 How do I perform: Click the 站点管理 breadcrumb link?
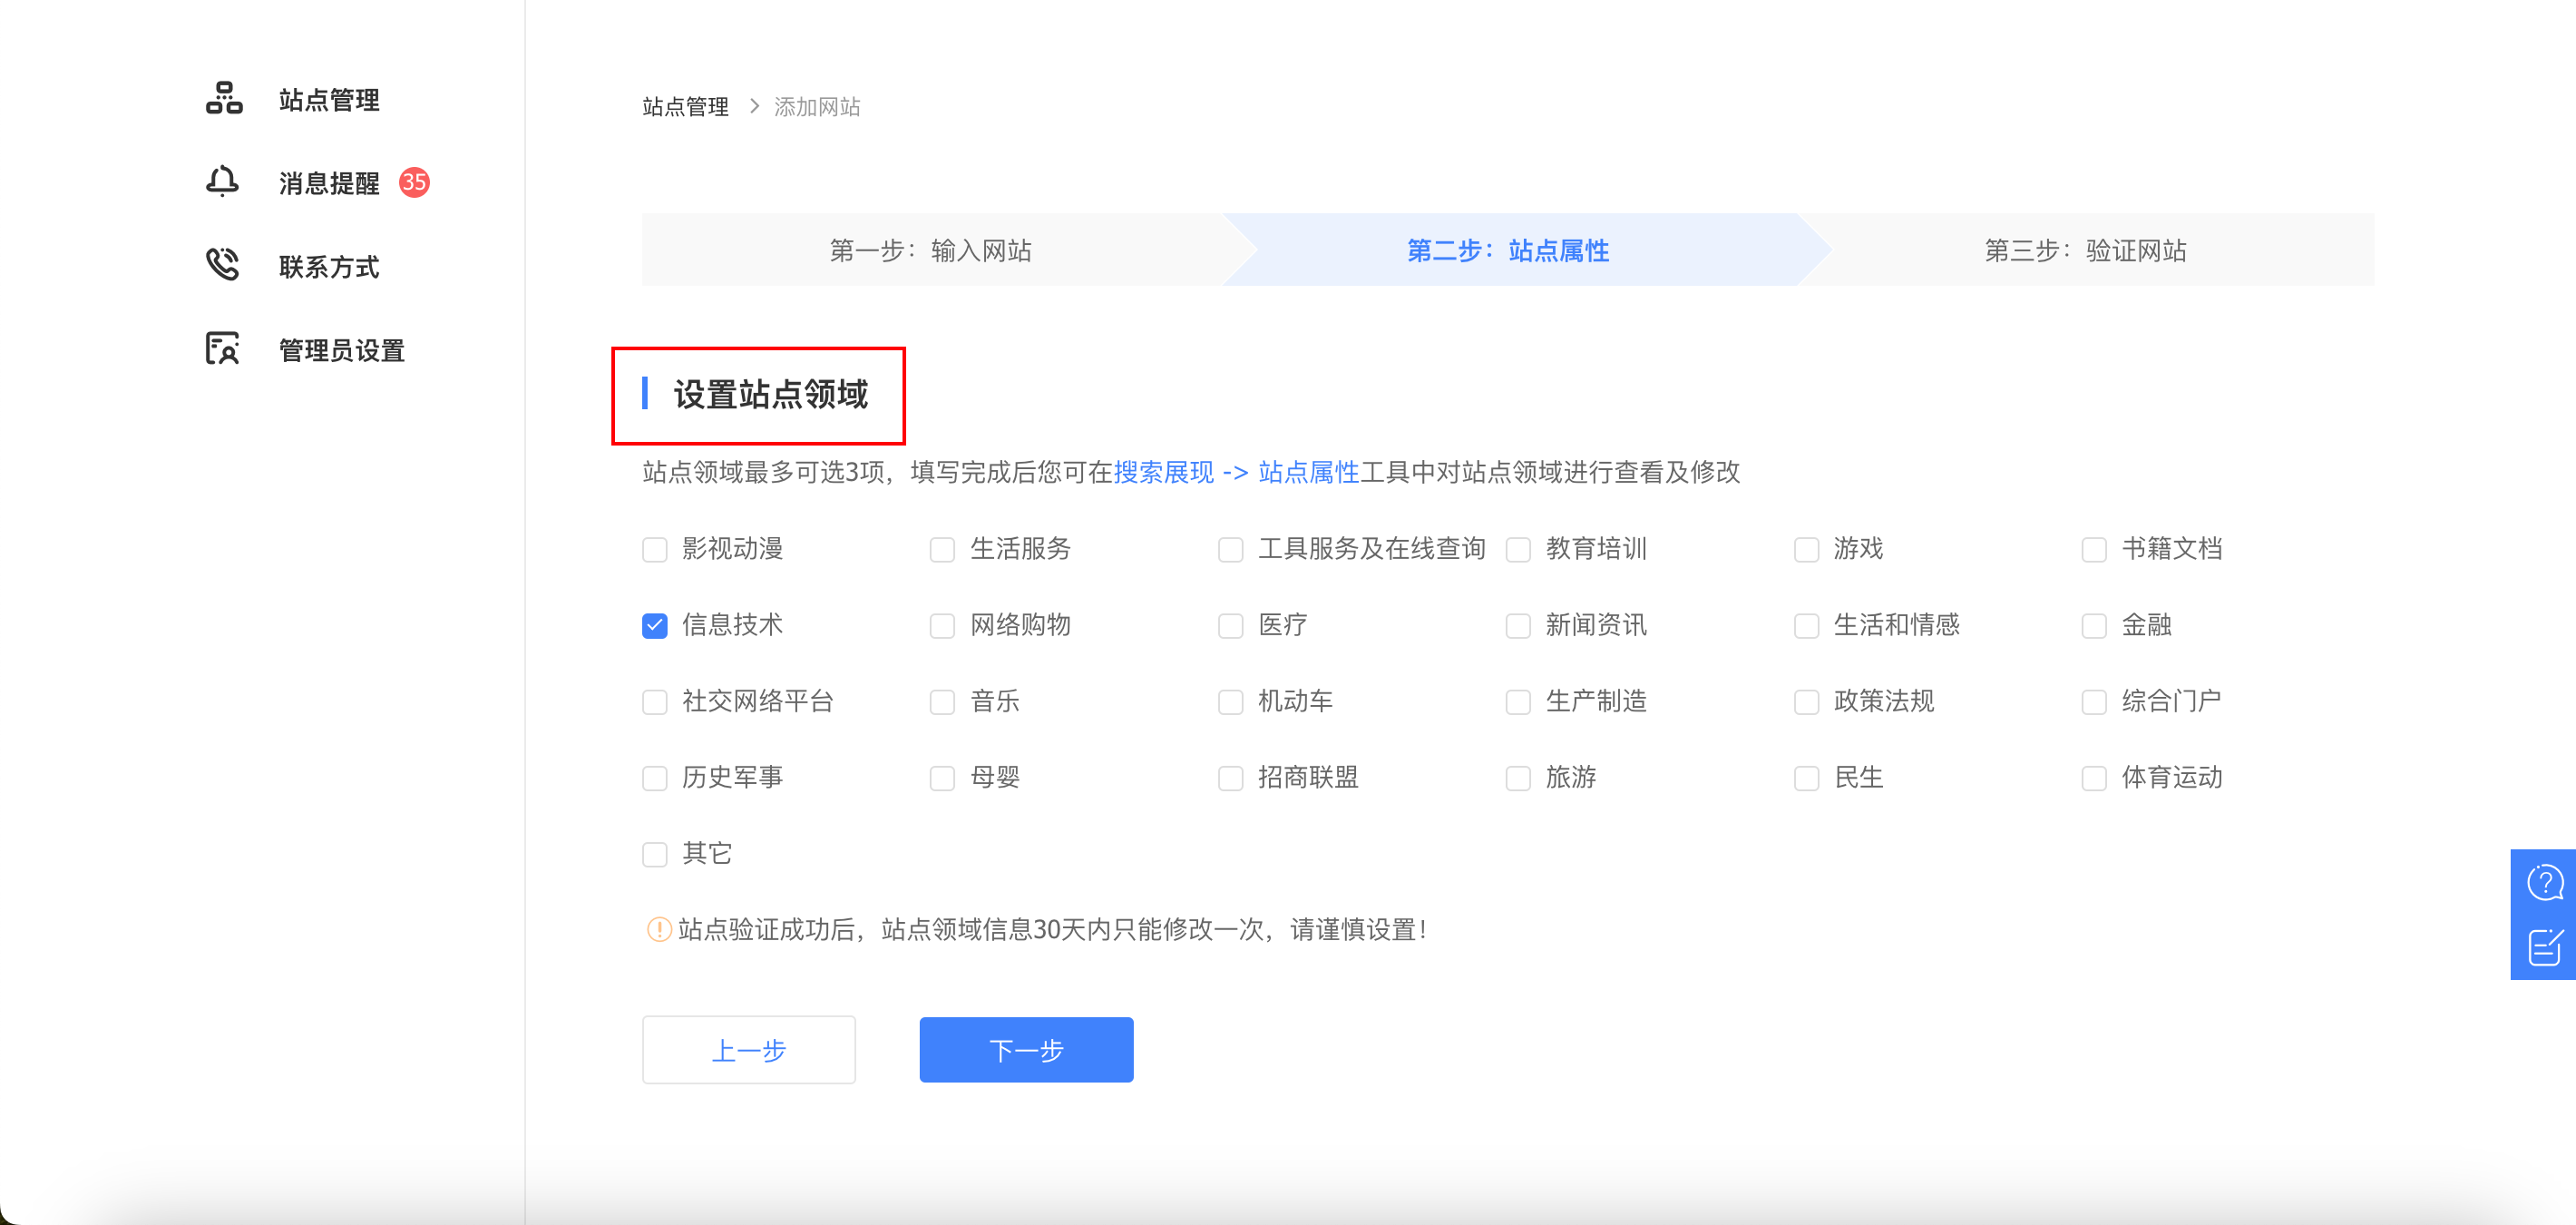click(685, 107)
